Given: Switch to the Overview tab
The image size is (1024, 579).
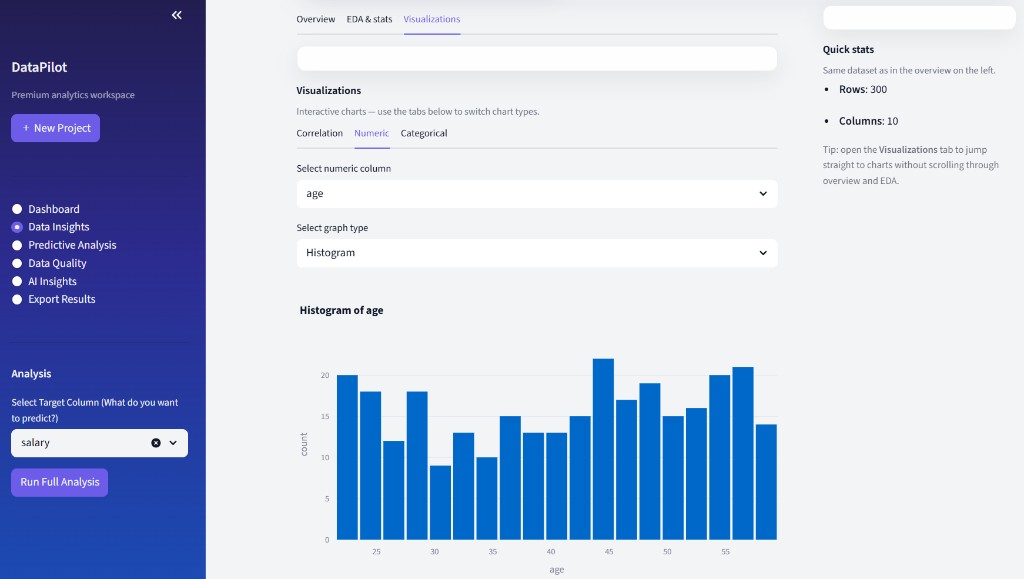Looking at the screenshot, I should 315,19.
